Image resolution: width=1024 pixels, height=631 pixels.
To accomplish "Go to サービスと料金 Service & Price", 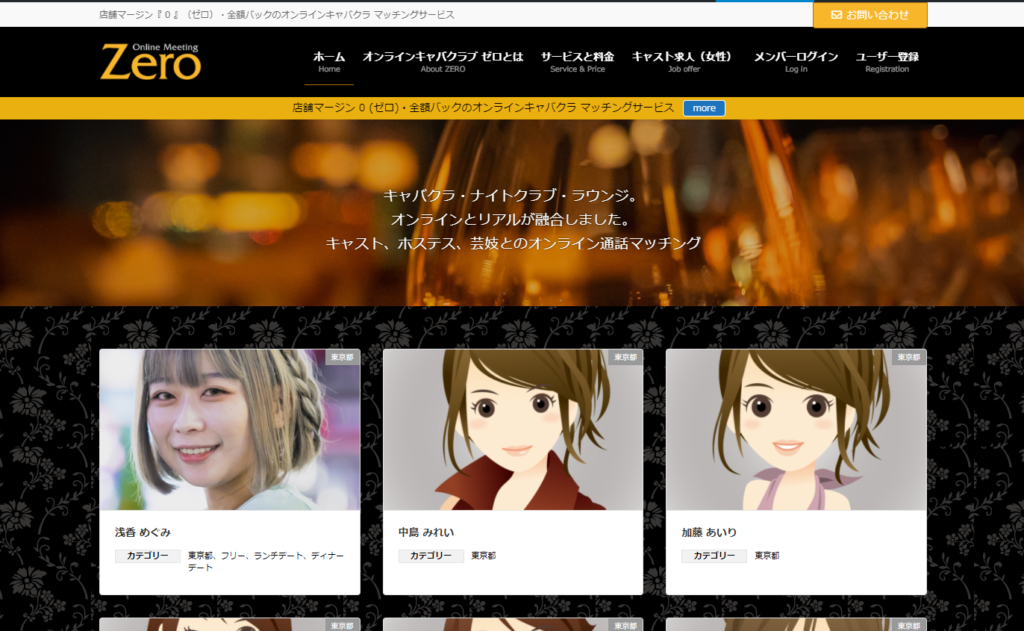I will click(577, 61).
